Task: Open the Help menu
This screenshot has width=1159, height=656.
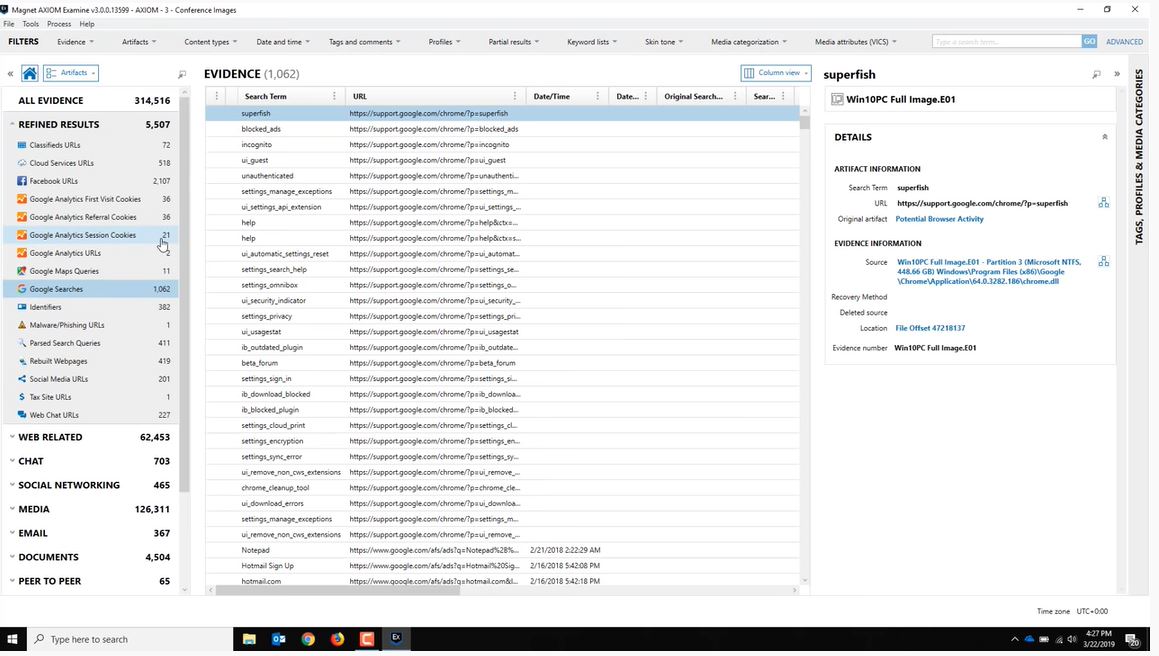Action: (x=87, y=24)
